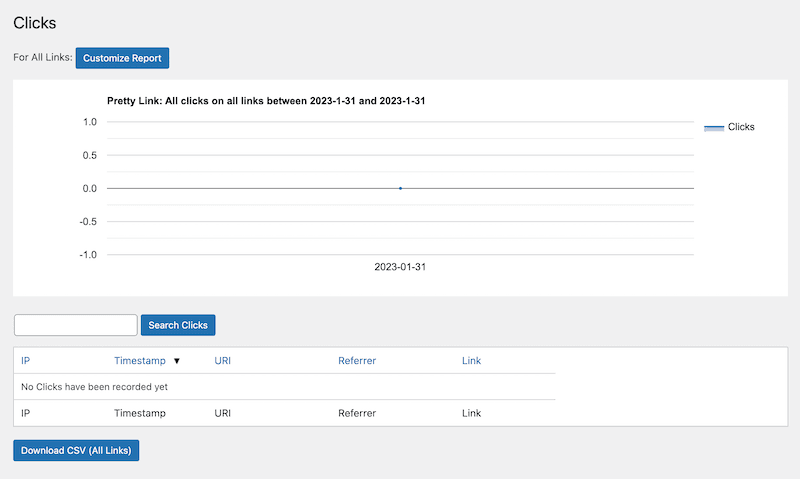Viewport: 800px width, 479px height.
Task: Click the Referrer label in table footer
Action: click(x=357, y=412)
